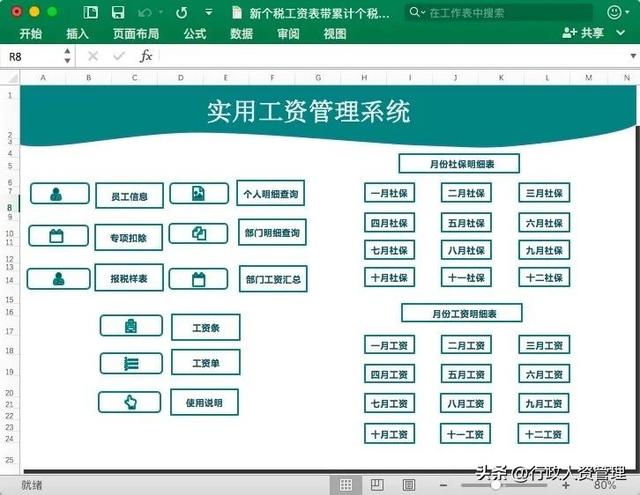Click the picture icon beside 个人明细查询

click(199, 193)
